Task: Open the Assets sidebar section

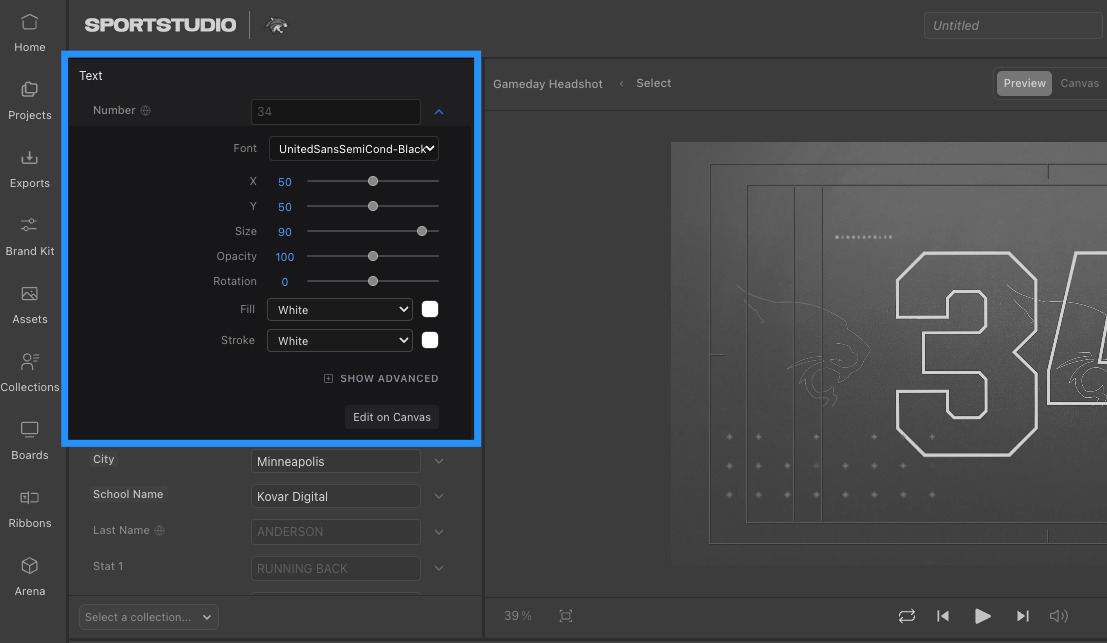Action: (30, 306)
